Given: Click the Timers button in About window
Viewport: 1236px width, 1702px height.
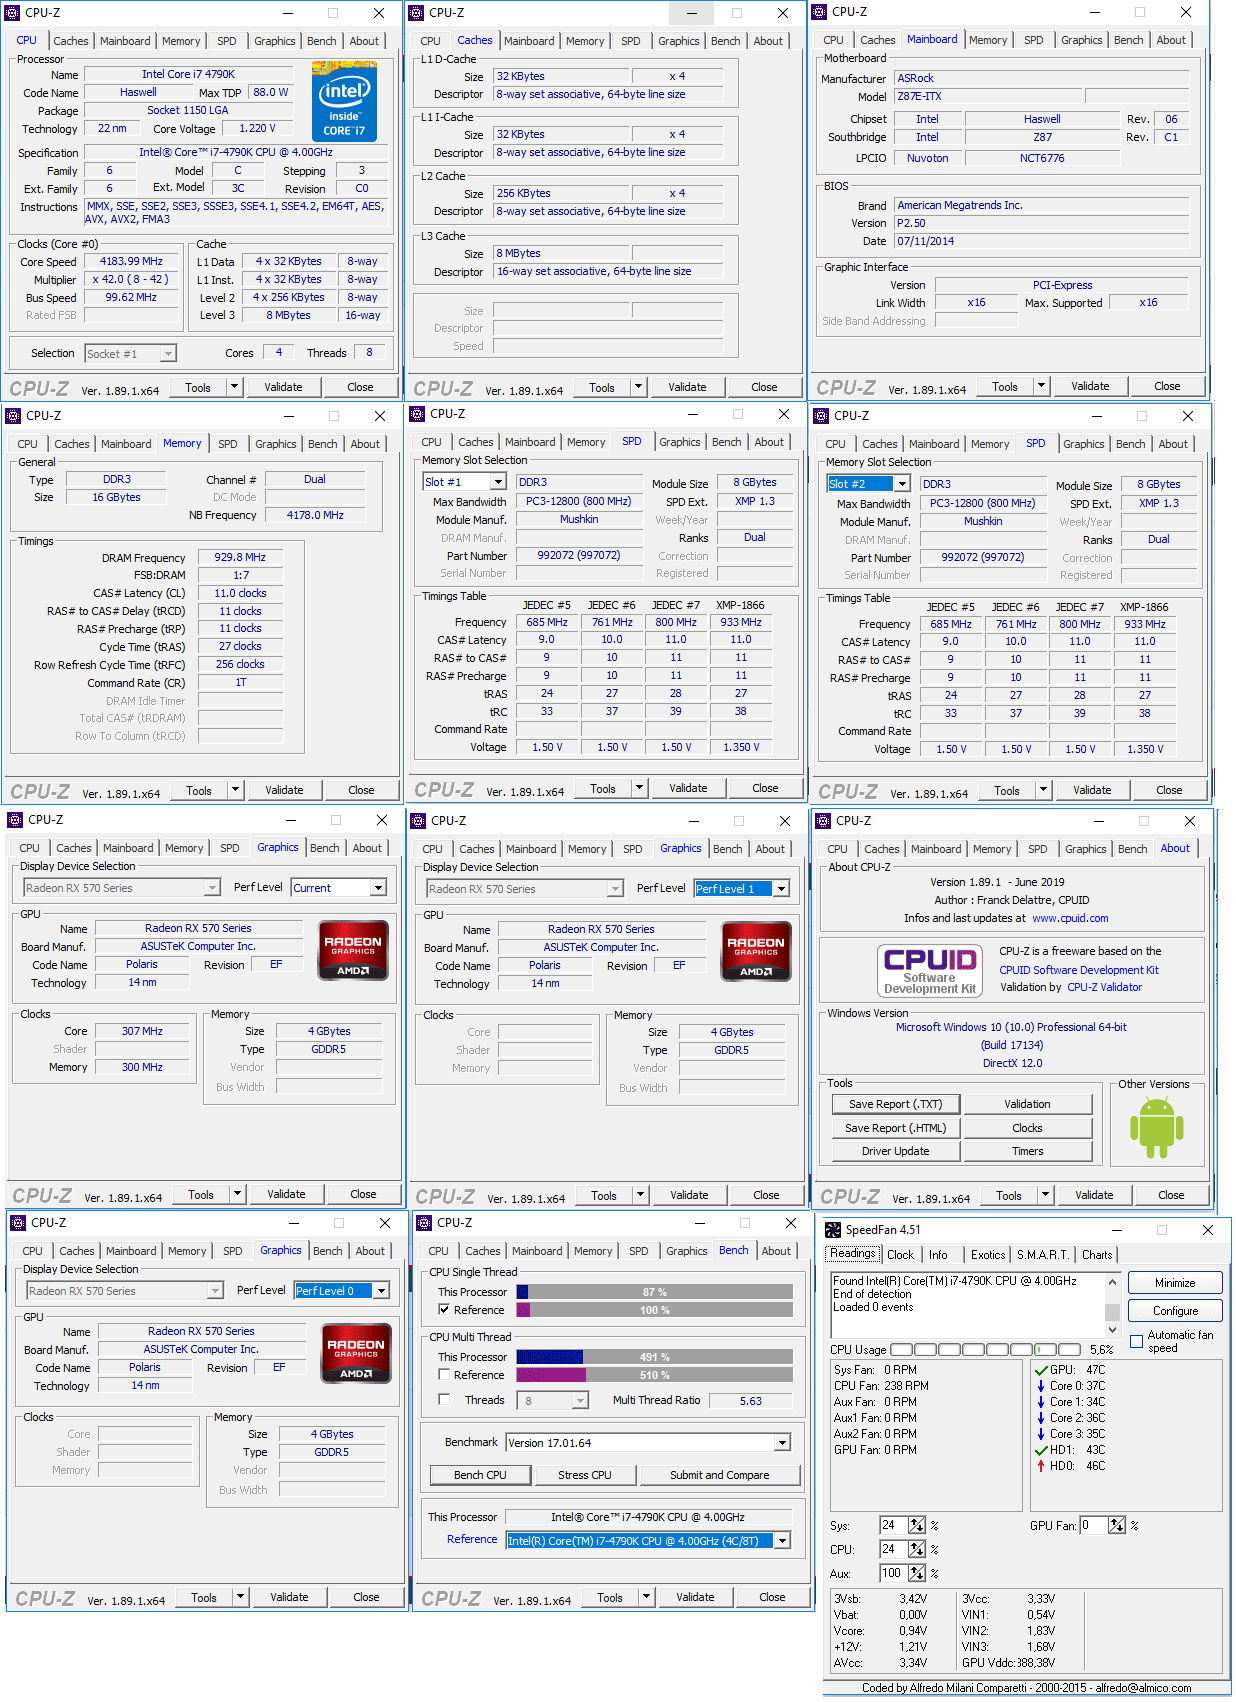Looking at the screenshot, I should pyautogui.click(x=1027, y=1151).
